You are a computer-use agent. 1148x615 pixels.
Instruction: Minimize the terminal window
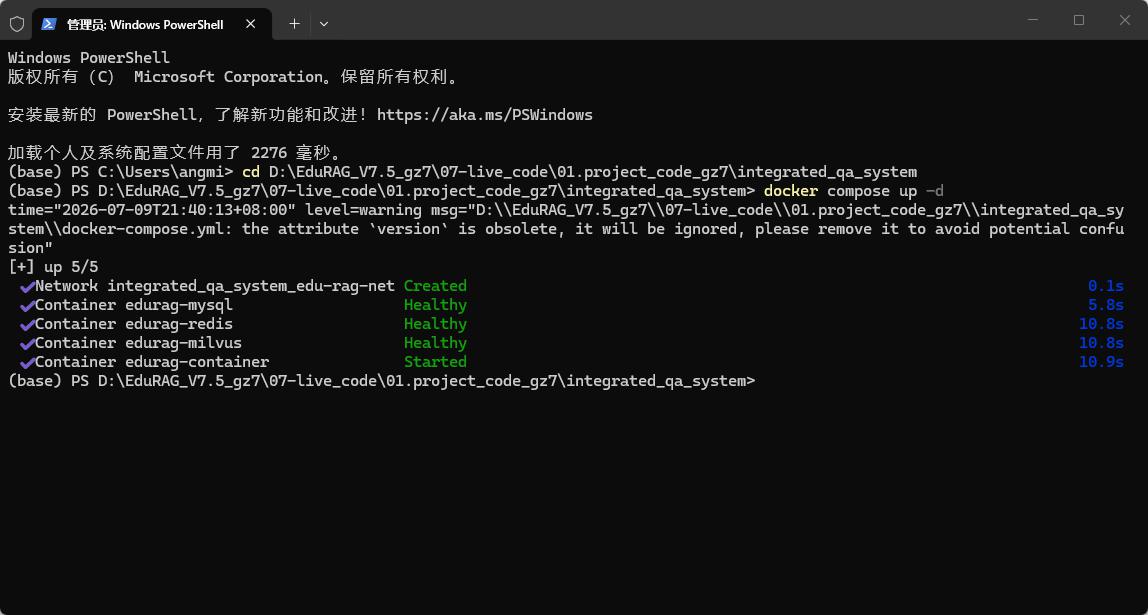click(x=1033, y=20)
